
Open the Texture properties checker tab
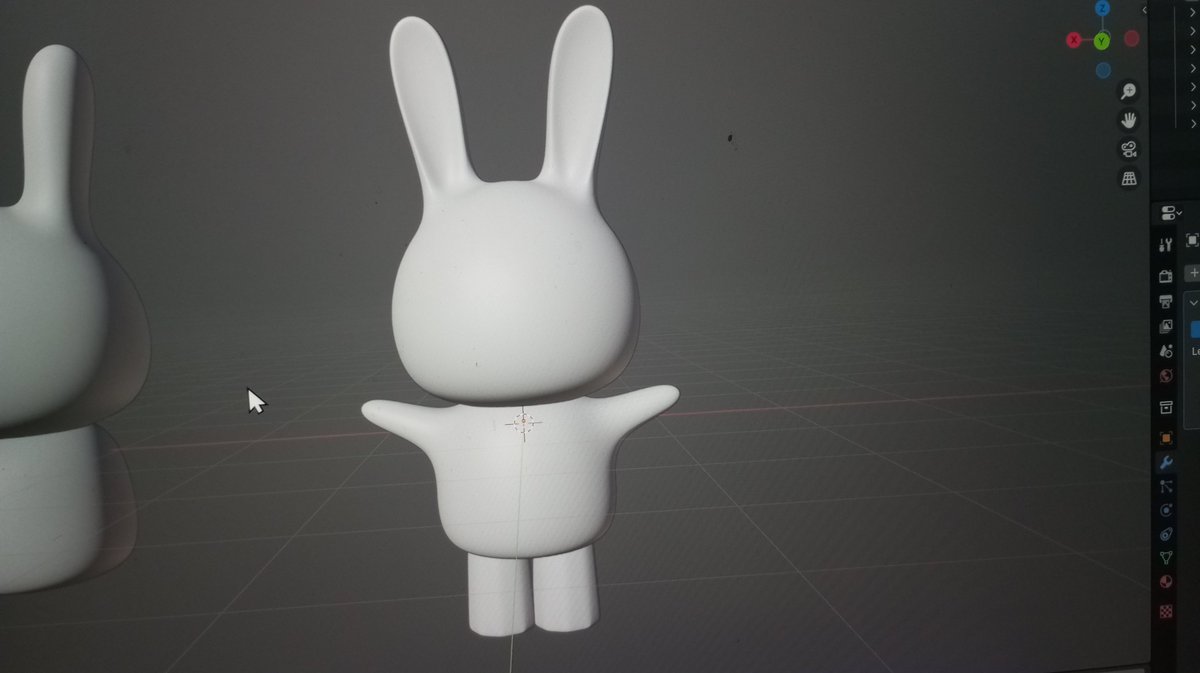[1165, 610]
